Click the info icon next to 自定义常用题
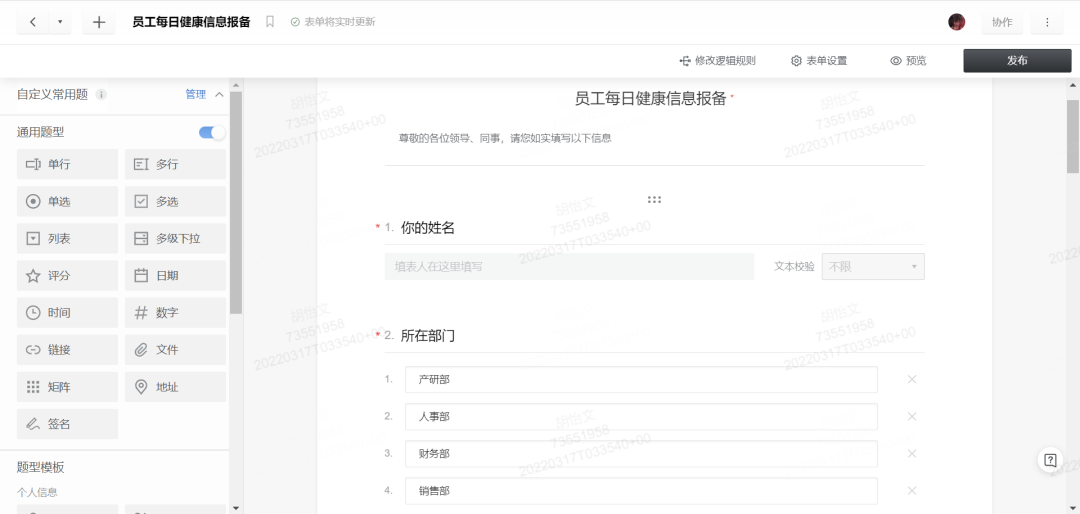 coord(101,94)
